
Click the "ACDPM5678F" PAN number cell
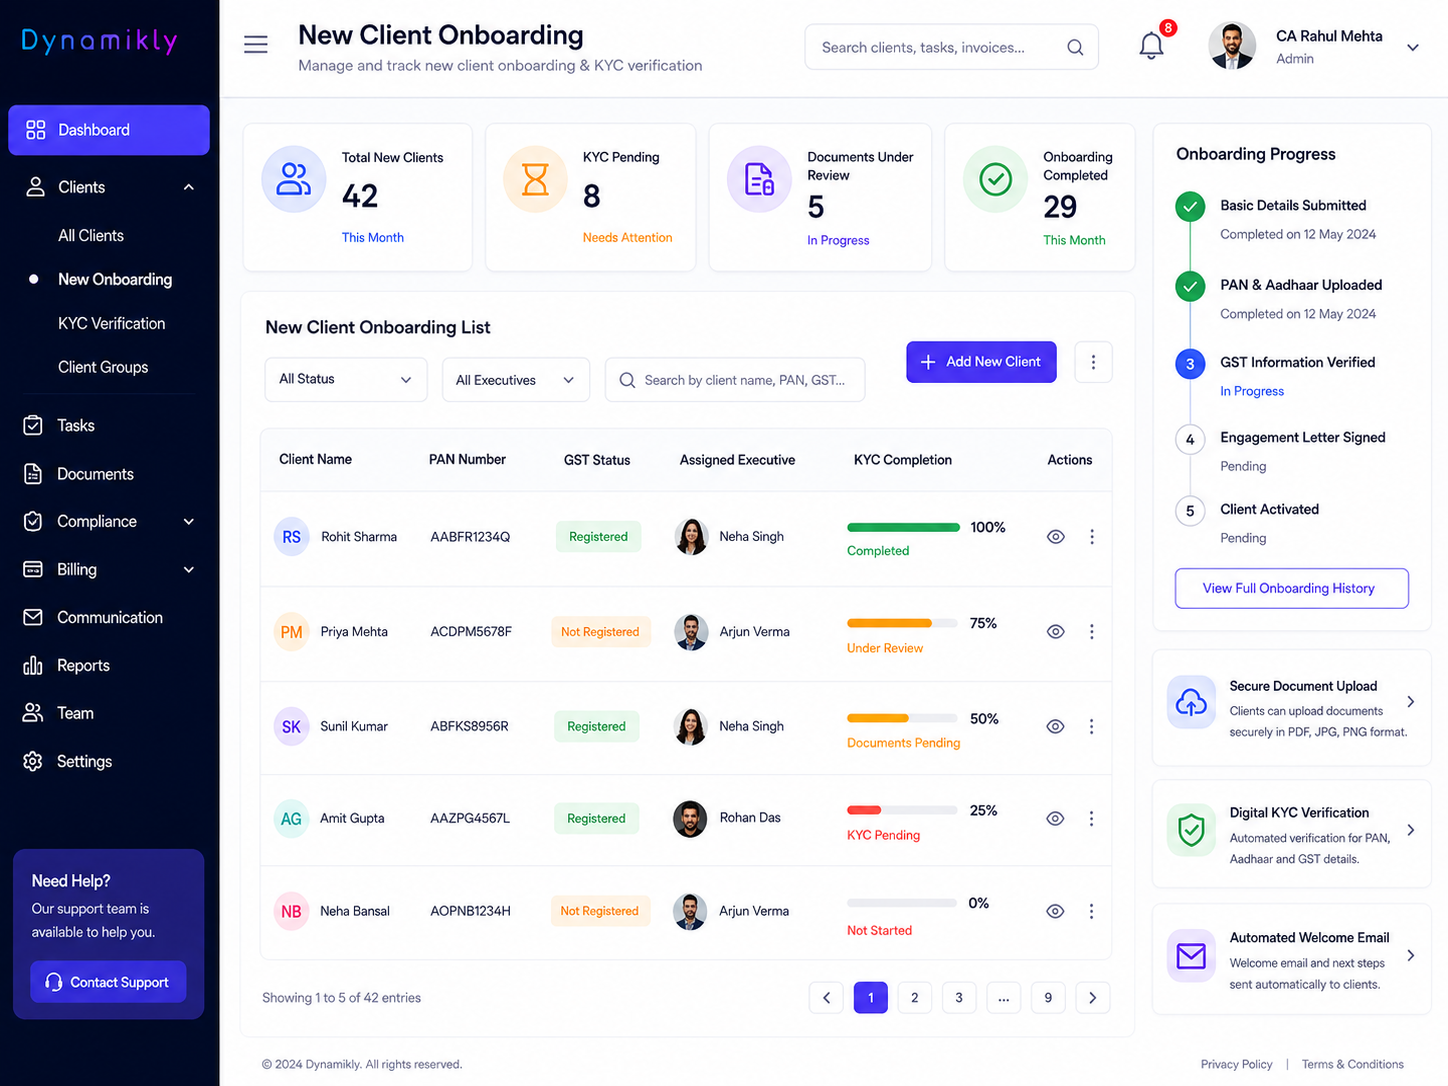point(471,632)
